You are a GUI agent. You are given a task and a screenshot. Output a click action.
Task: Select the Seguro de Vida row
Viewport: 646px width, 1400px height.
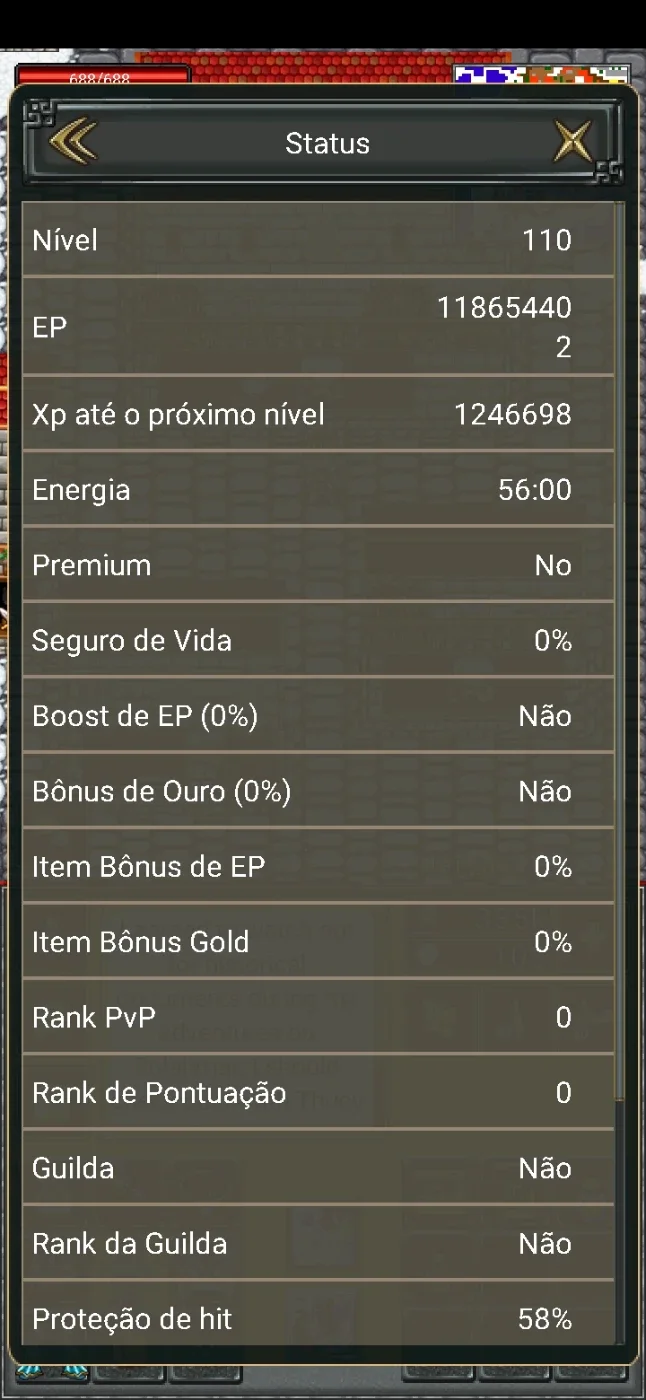point(318,640)
